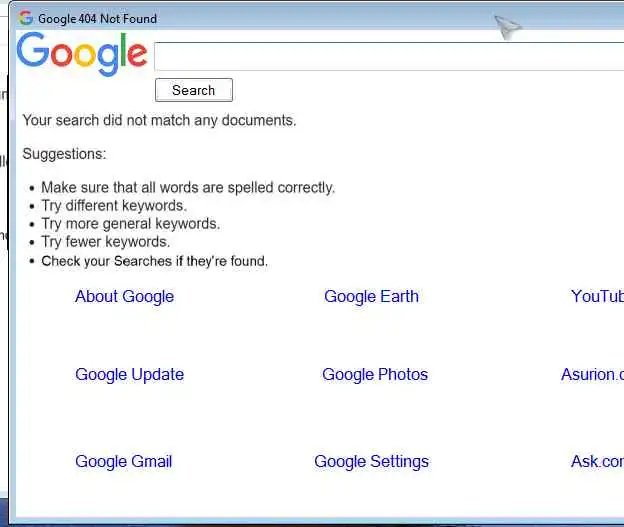Click the Google favicon in the title bar
The width and height of the screenshot is (624, 527).
25,18
